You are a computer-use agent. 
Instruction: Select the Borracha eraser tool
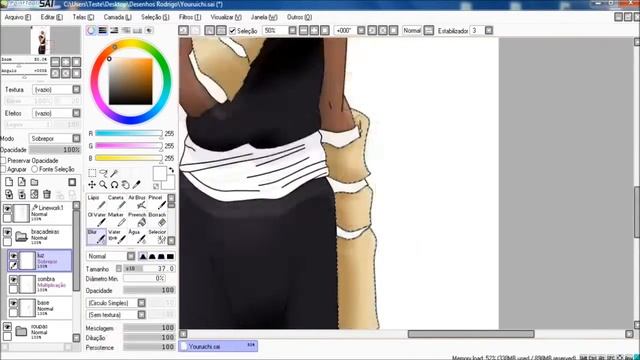tap(157, 219)
